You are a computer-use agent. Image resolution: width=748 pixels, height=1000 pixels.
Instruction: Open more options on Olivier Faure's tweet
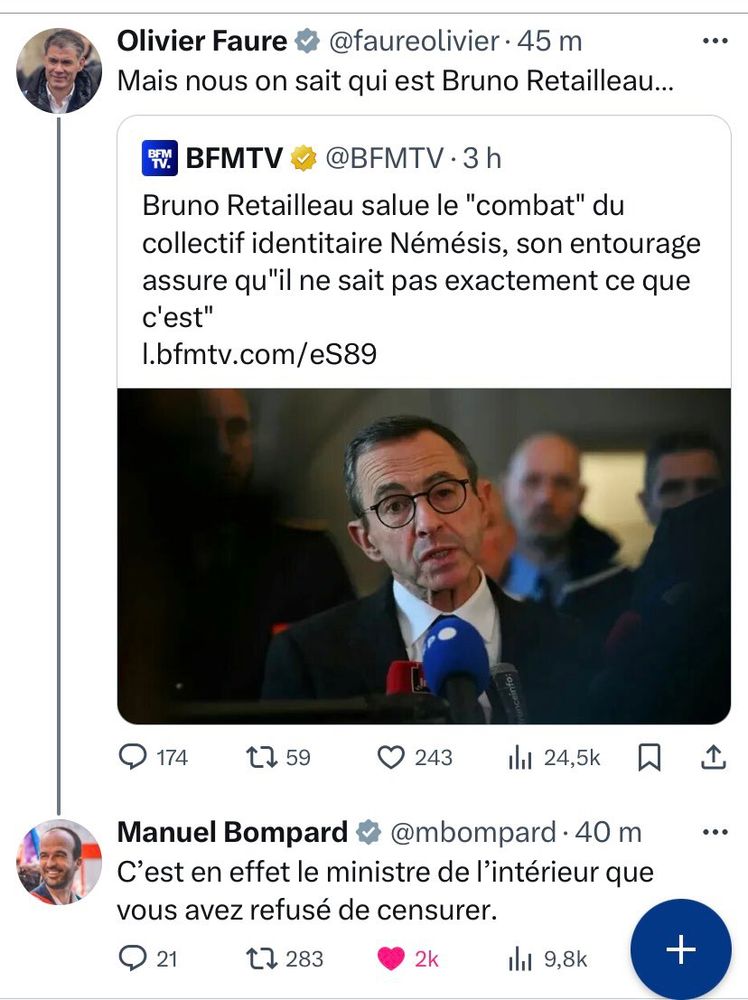pyautogui.click(x=714, y=40)
